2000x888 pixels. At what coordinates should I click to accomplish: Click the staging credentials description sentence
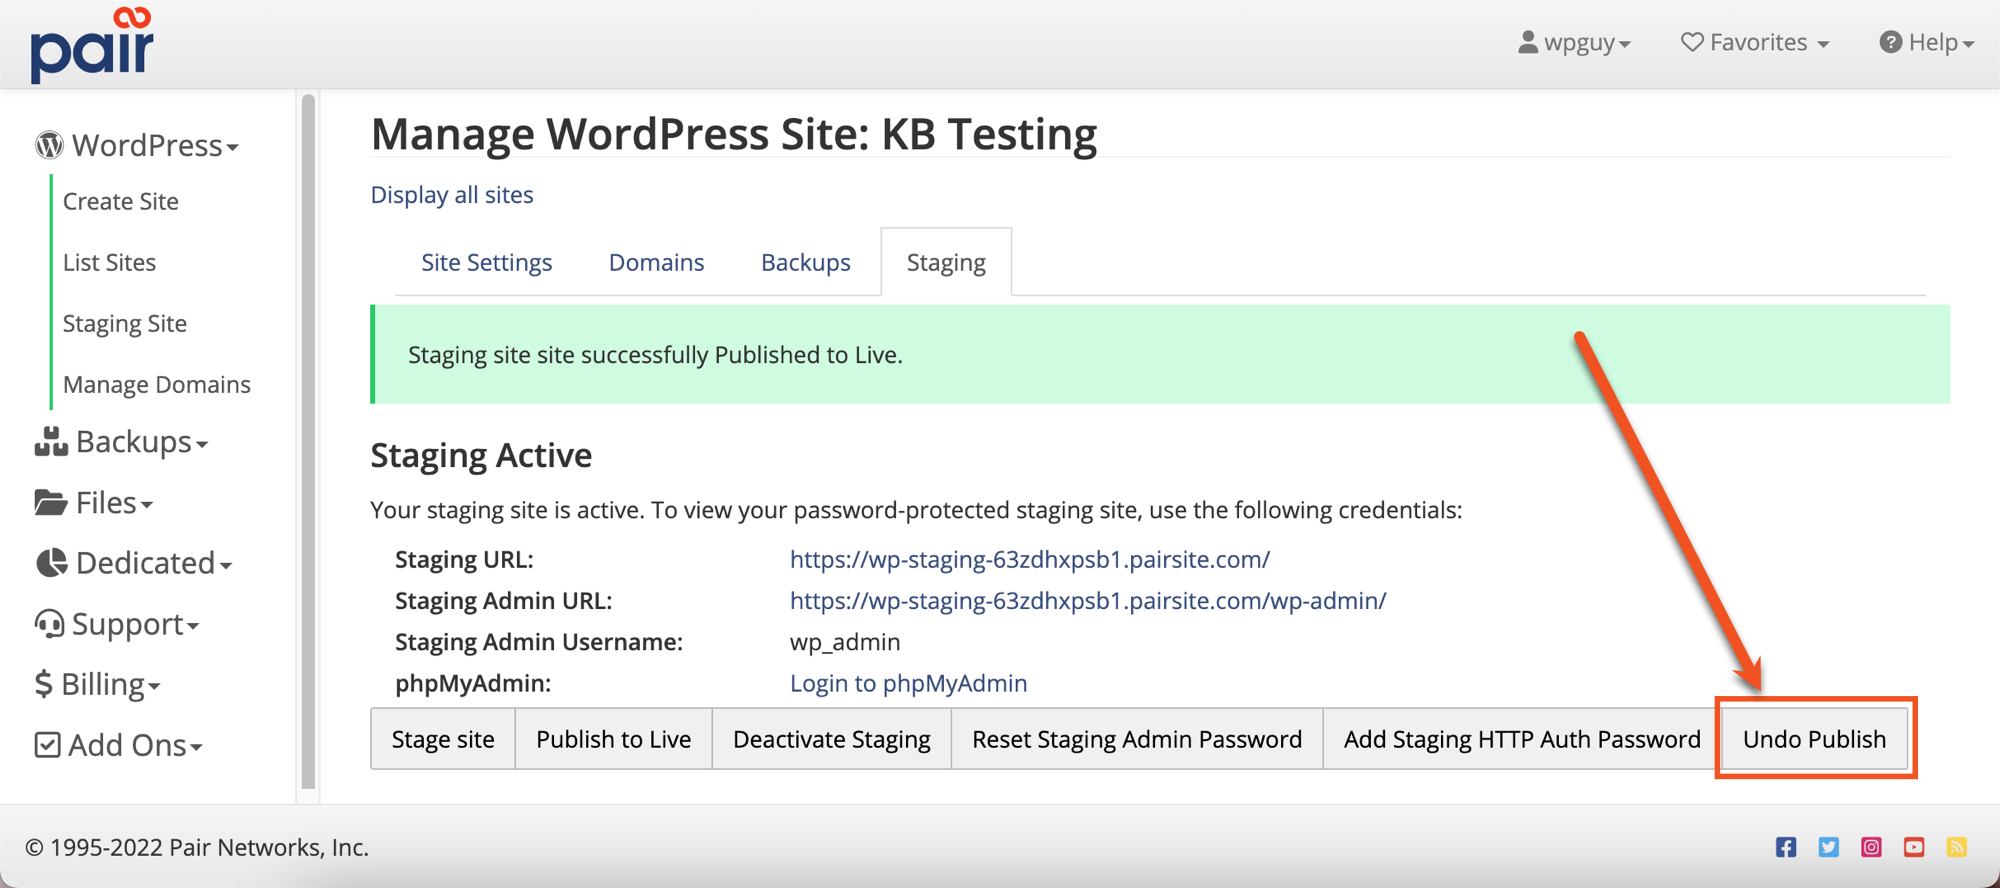(x=917, y=510)
